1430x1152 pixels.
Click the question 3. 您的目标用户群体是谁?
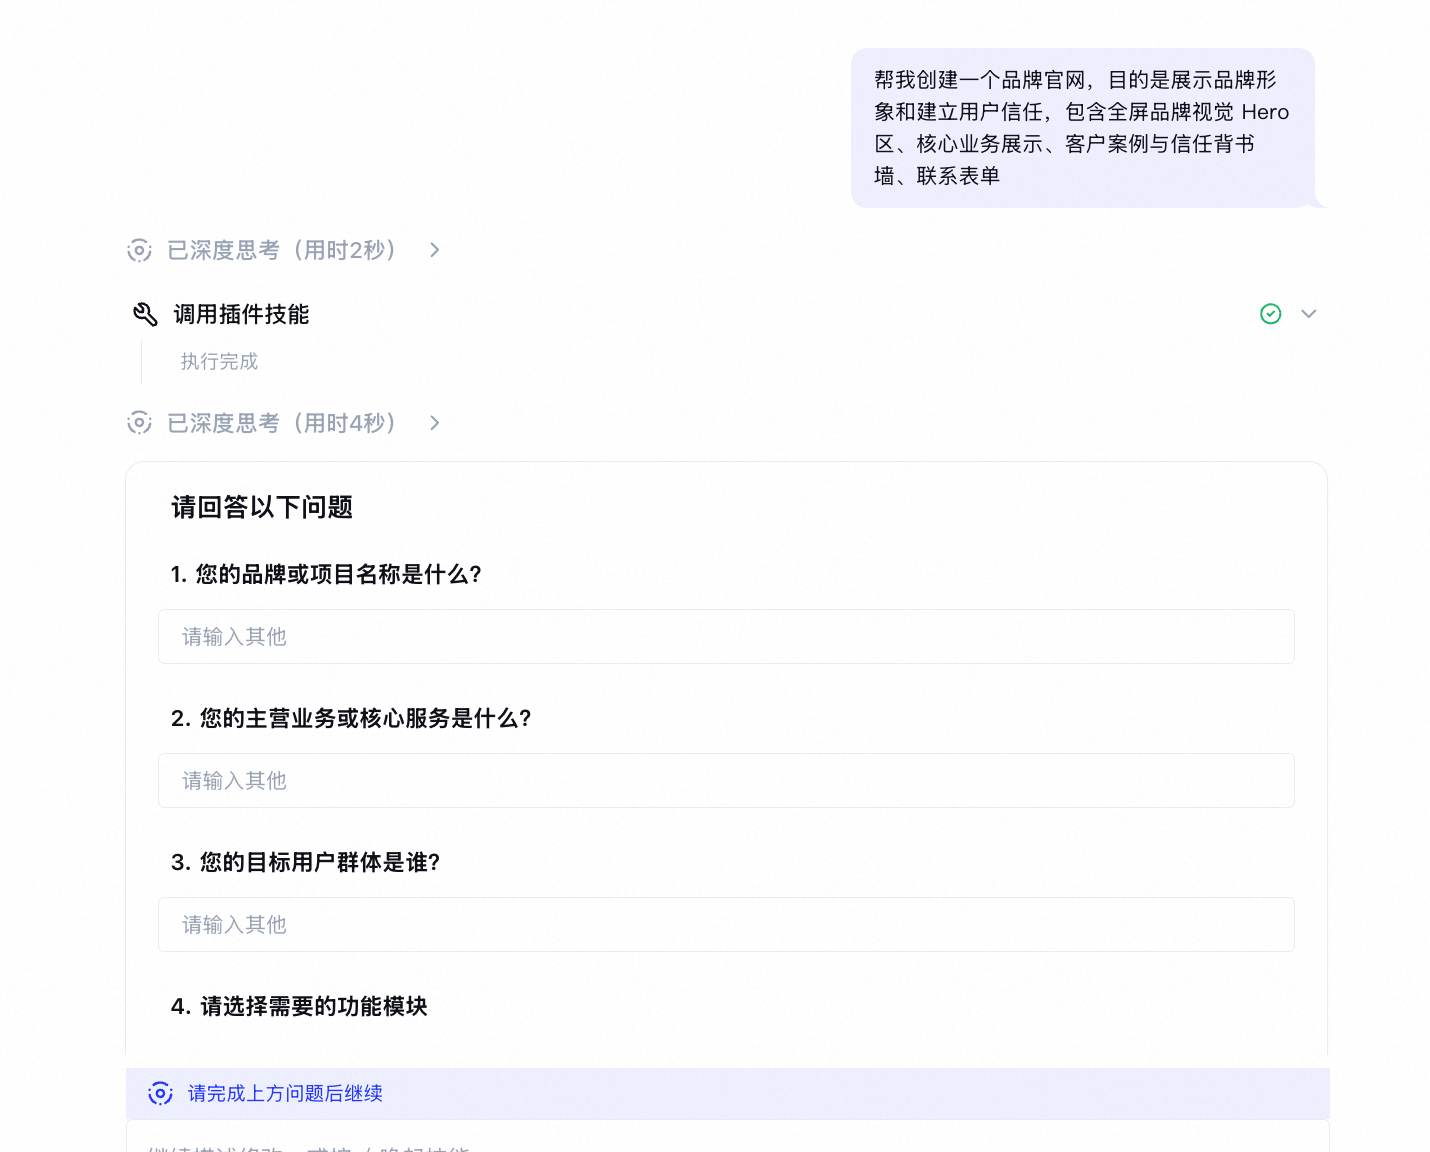click(305, 862)
